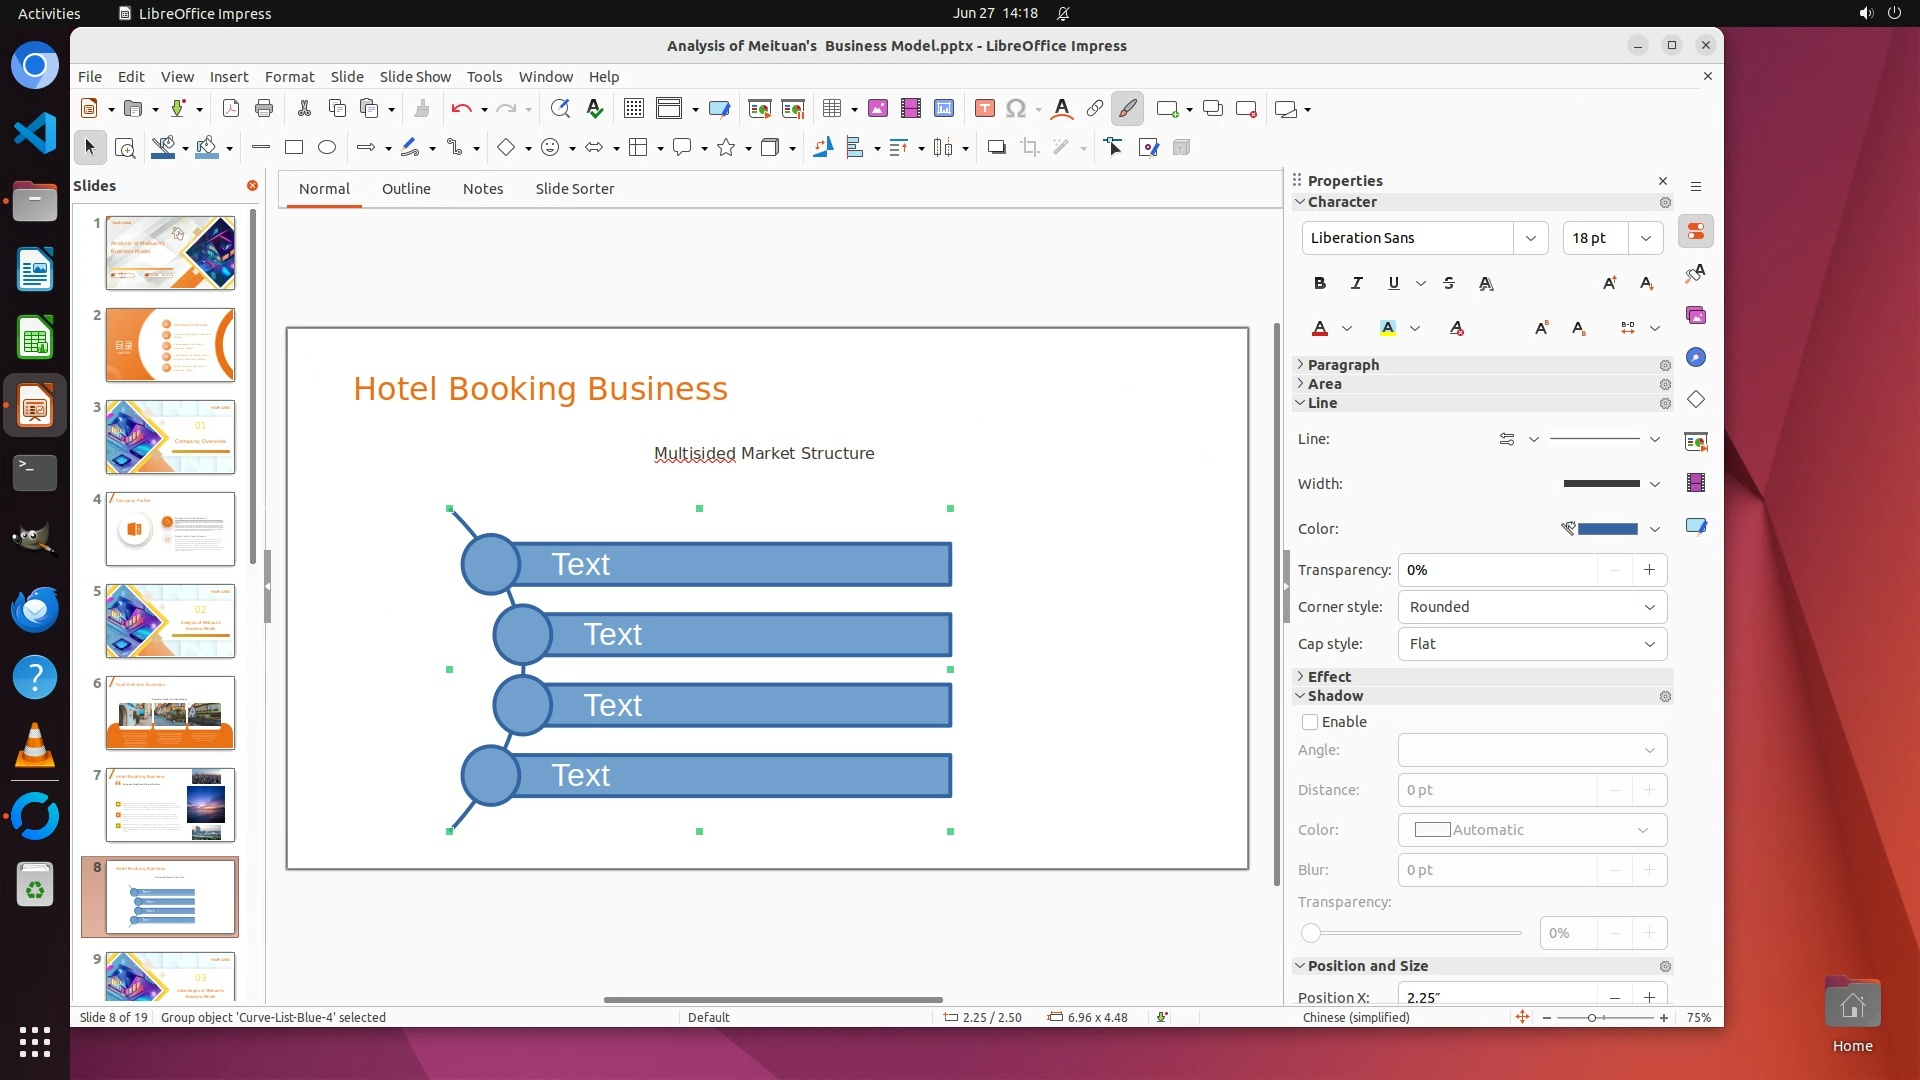Click the Print toolbar icon
This screenshot has height=1080, width=1920.
pyautogui.click(x=264, y=109)
